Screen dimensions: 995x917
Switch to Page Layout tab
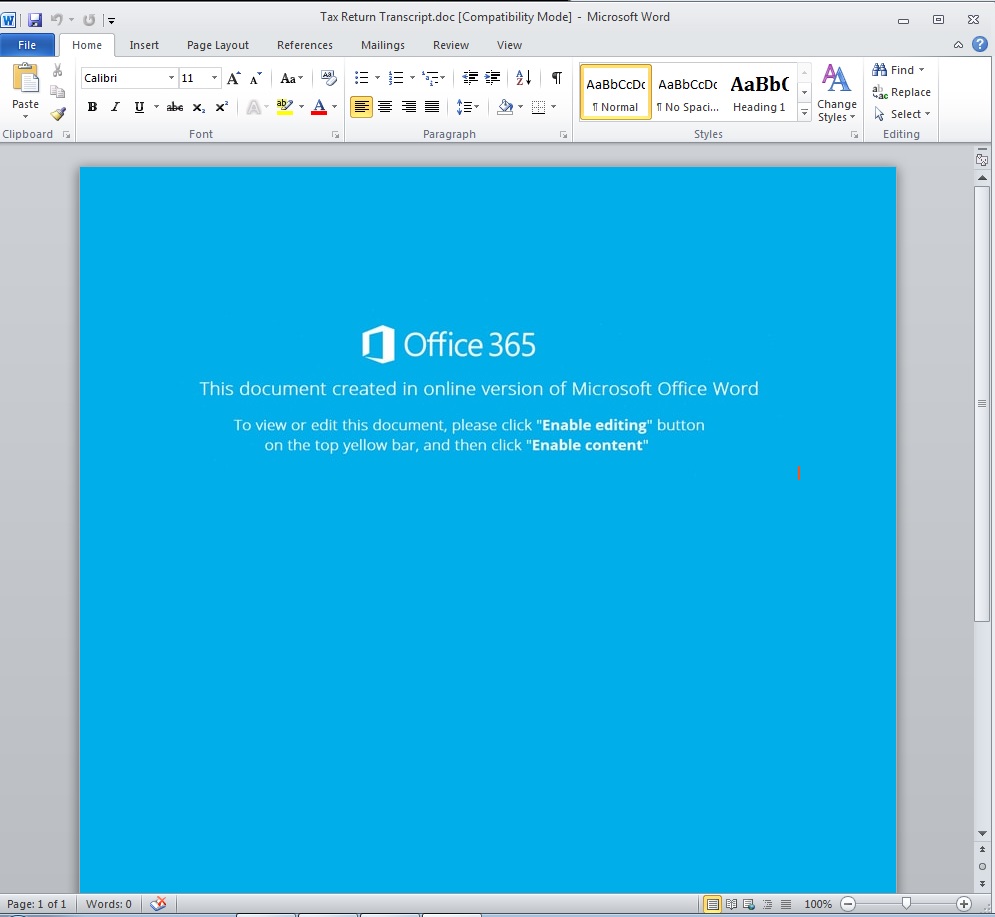(x=218, y=45)
